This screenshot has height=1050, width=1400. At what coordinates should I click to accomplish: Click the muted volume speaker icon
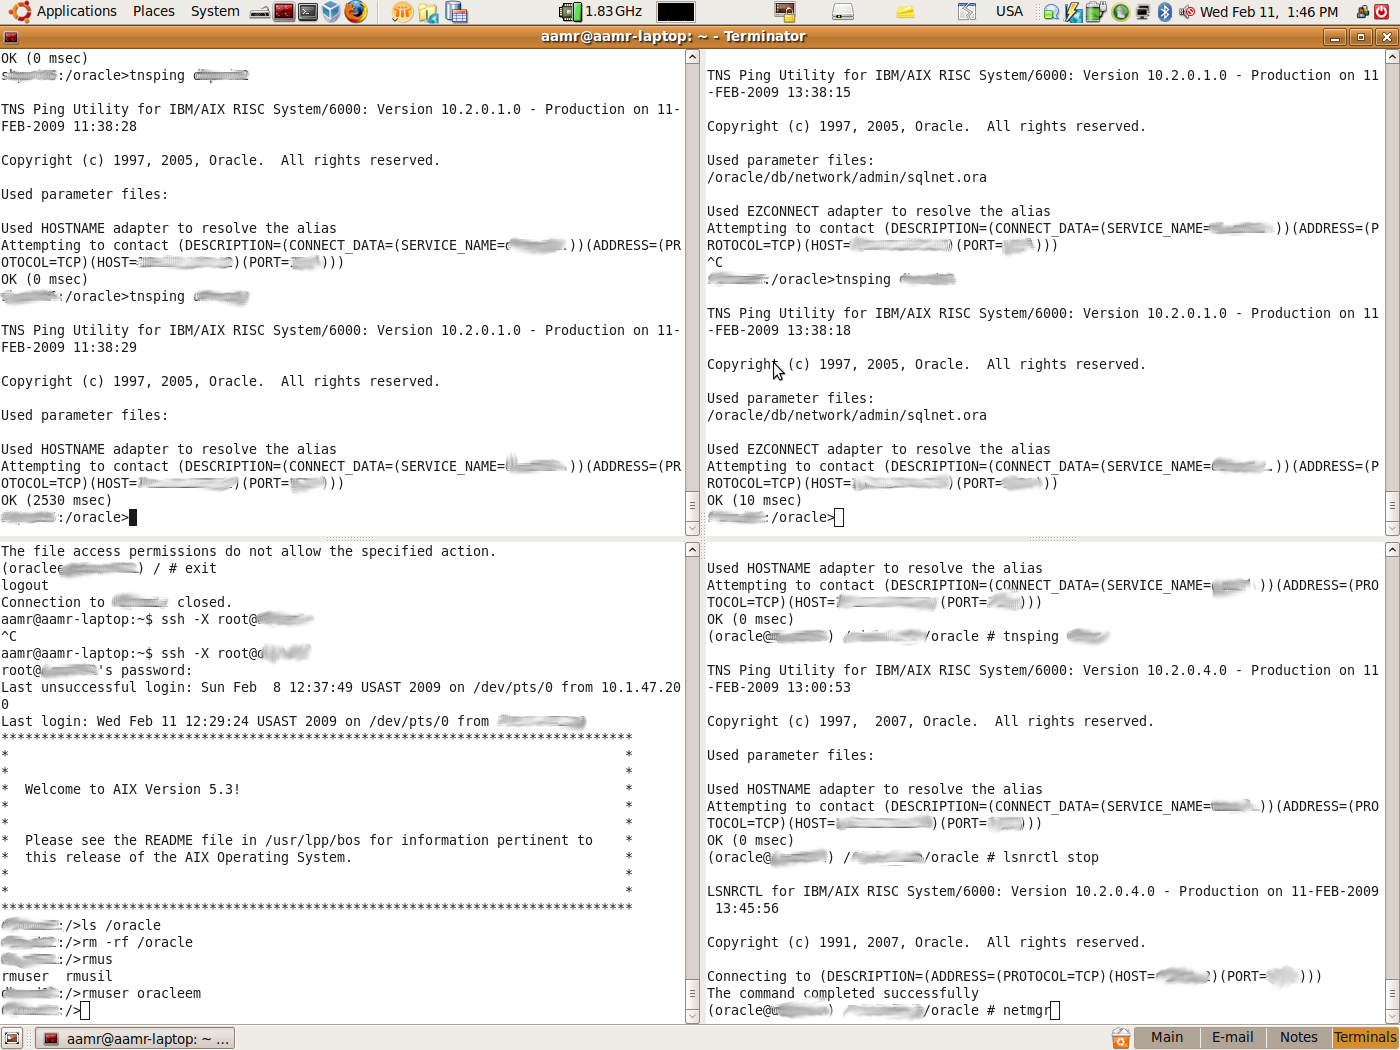click(x=1186, y=12)
